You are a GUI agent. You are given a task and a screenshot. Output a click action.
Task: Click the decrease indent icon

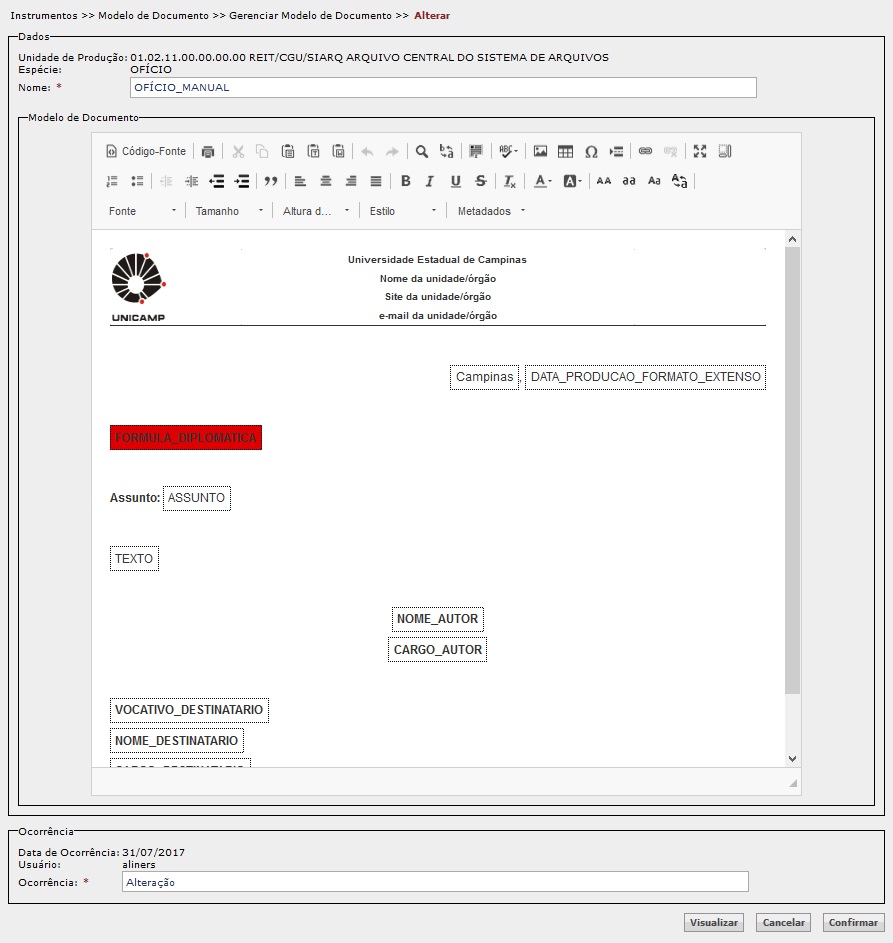[x=167, y=181]
